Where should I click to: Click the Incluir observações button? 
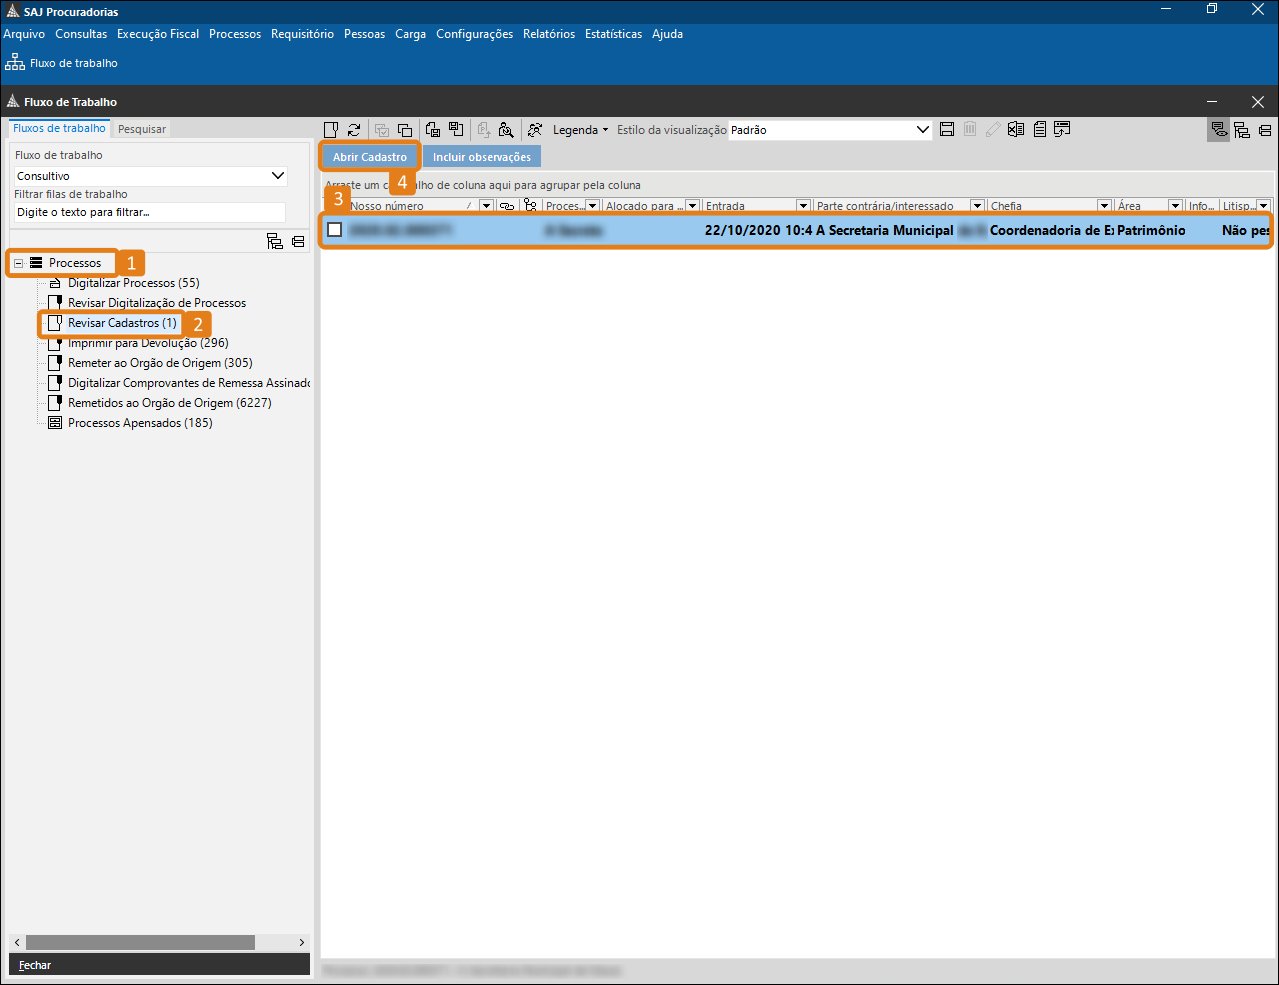[x=481, y=157]
